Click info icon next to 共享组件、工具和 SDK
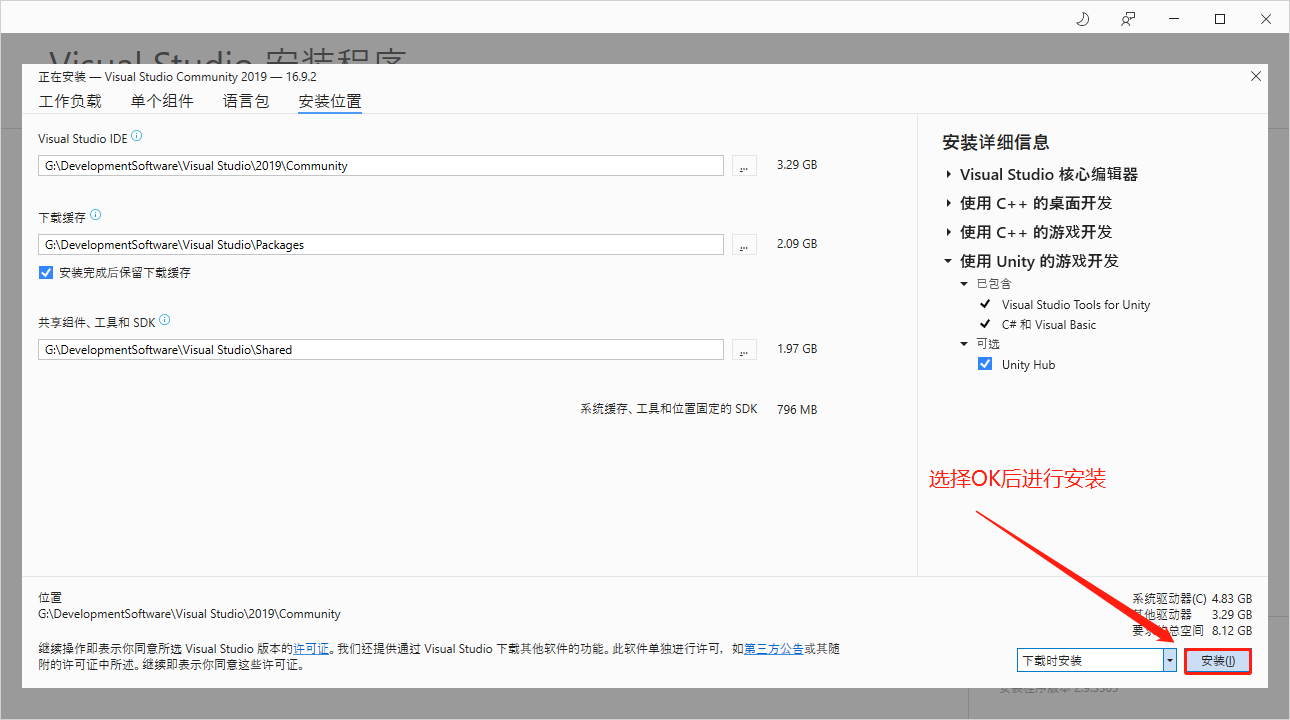This screenshot has width=1290, height=720. (165, 321)
